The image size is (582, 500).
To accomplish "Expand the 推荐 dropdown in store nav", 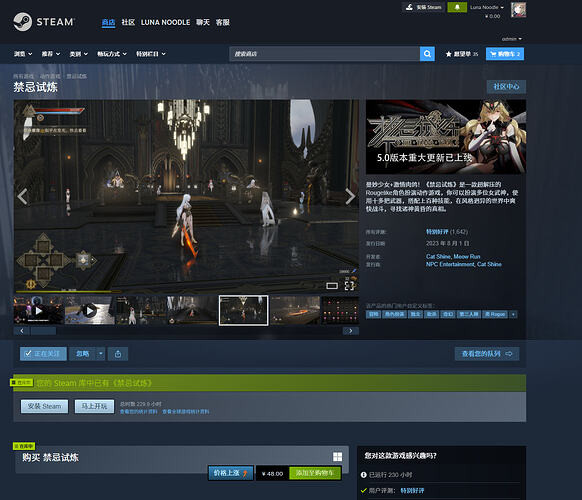I will click(x=50, y=54).
